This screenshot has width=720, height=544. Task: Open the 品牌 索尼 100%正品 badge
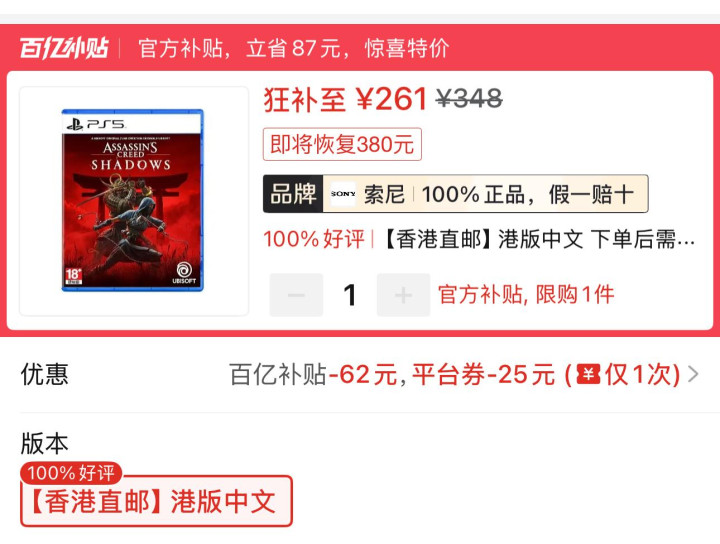[456, 194]
